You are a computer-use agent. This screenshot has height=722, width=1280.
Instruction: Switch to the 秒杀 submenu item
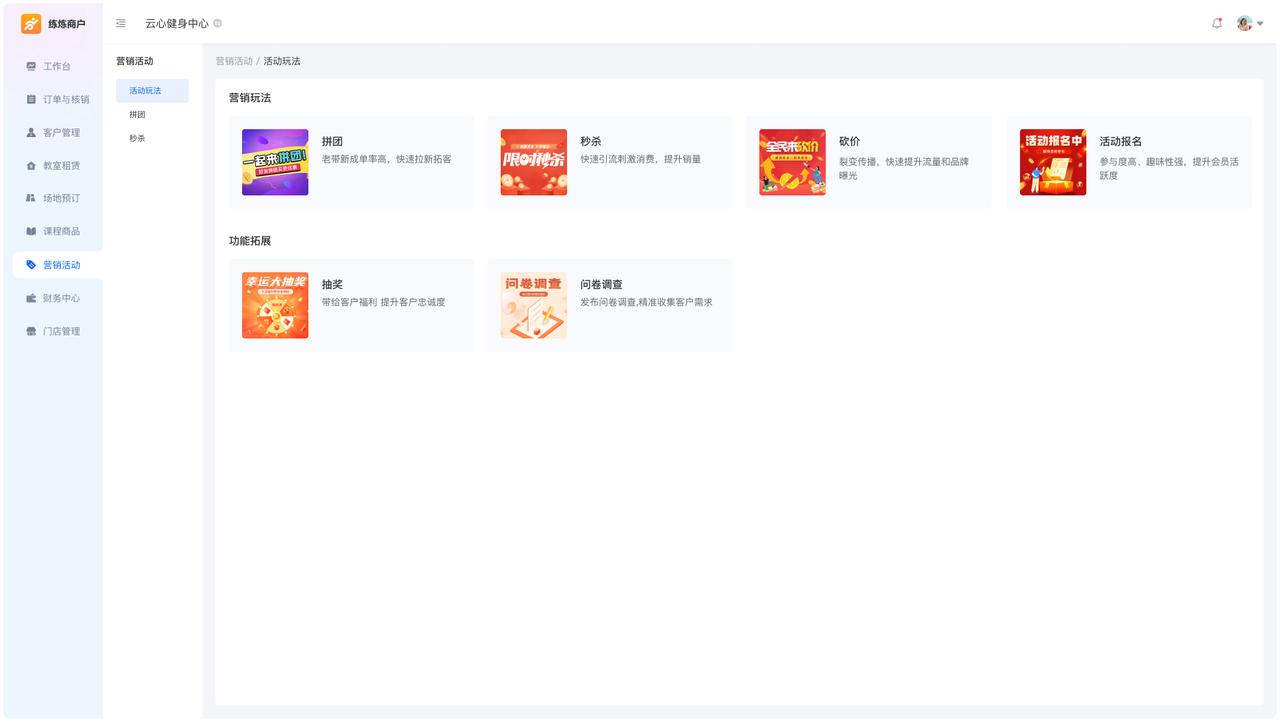click(x=137, y=139)
